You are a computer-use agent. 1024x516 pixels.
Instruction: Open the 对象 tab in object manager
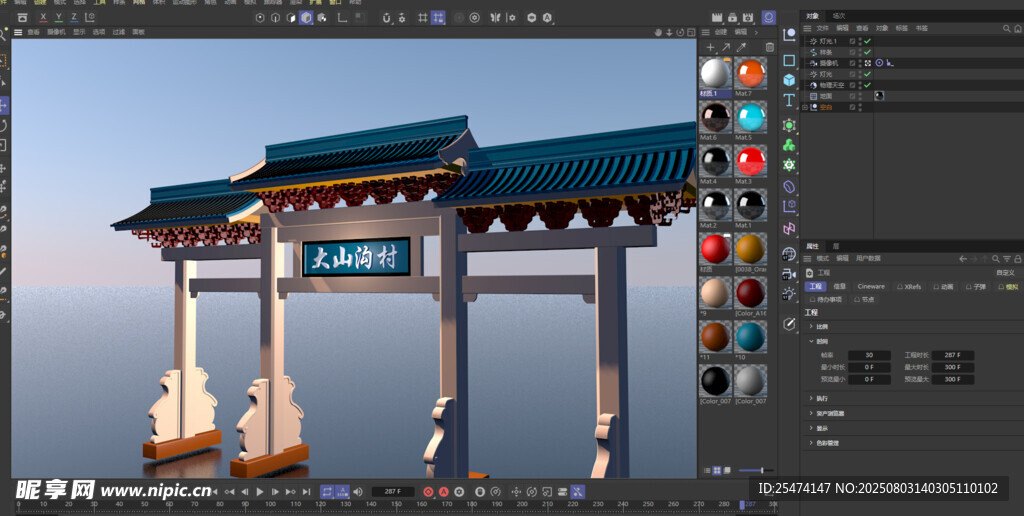[812, 16]
